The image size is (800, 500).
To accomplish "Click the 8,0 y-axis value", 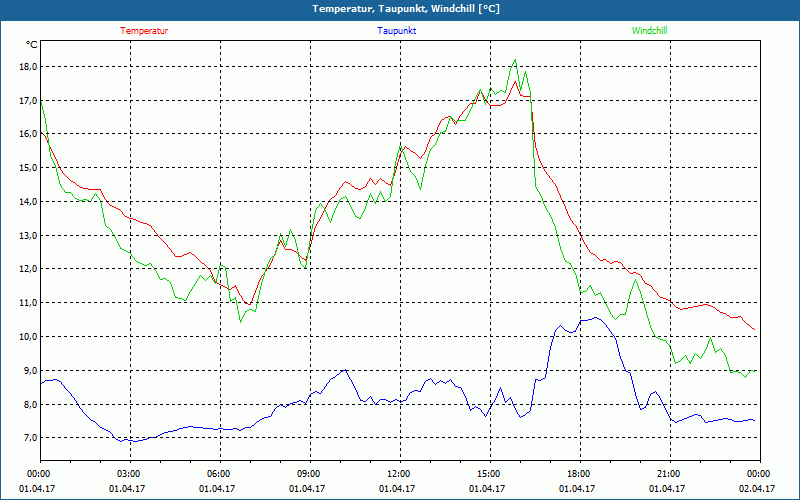I will click(x=30, y=404).
